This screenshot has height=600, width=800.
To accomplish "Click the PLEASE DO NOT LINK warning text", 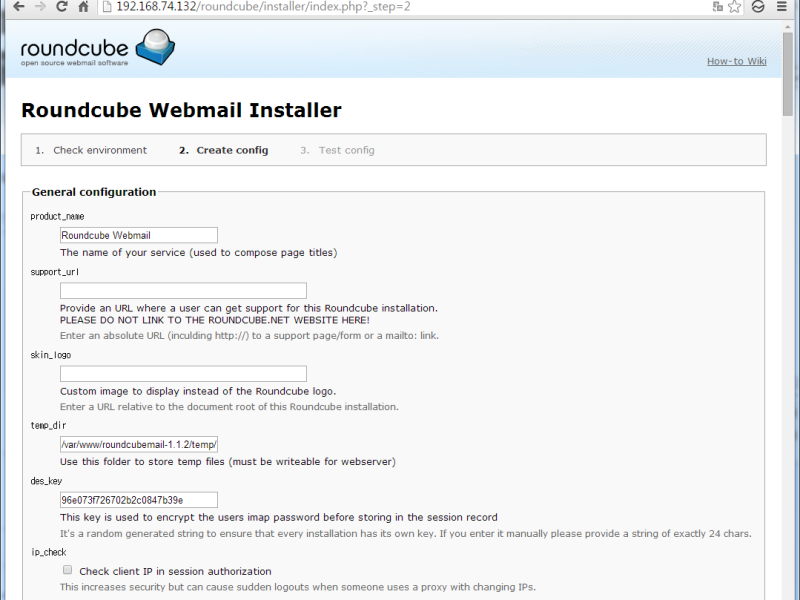I will [x=215, y=320].
